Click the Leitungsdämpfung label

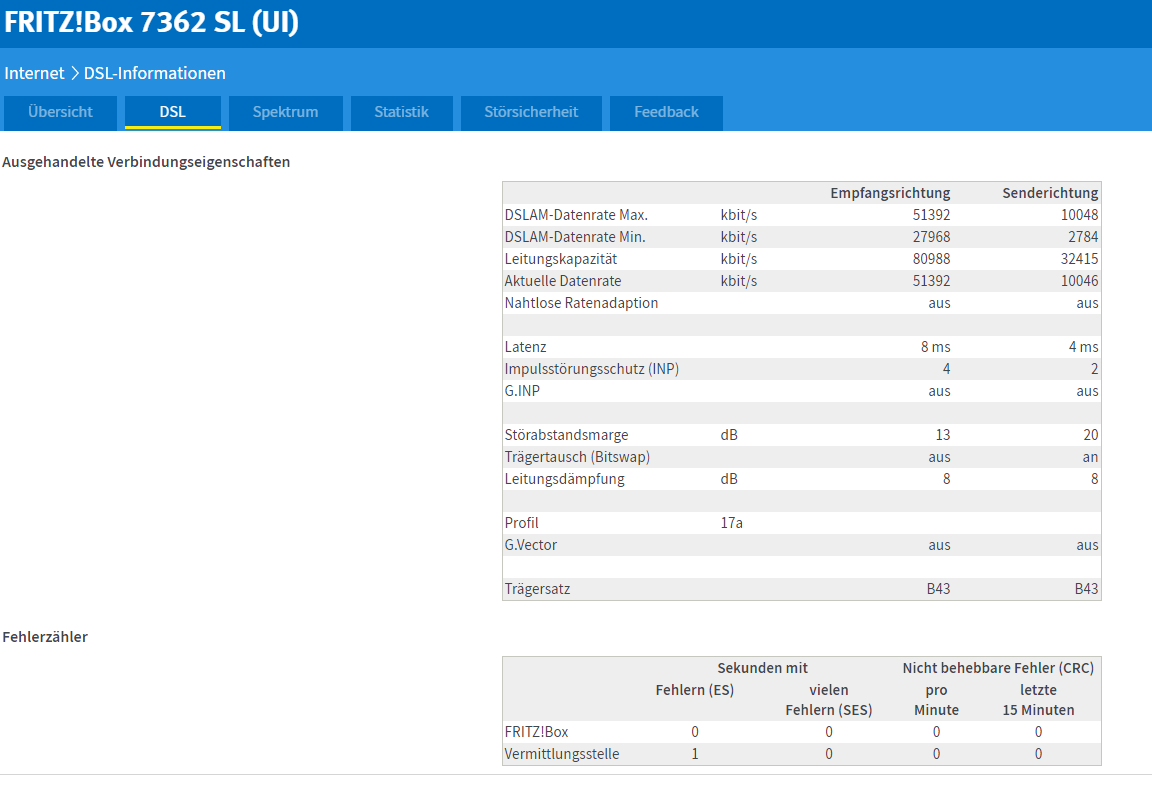(x=564, y=479)
